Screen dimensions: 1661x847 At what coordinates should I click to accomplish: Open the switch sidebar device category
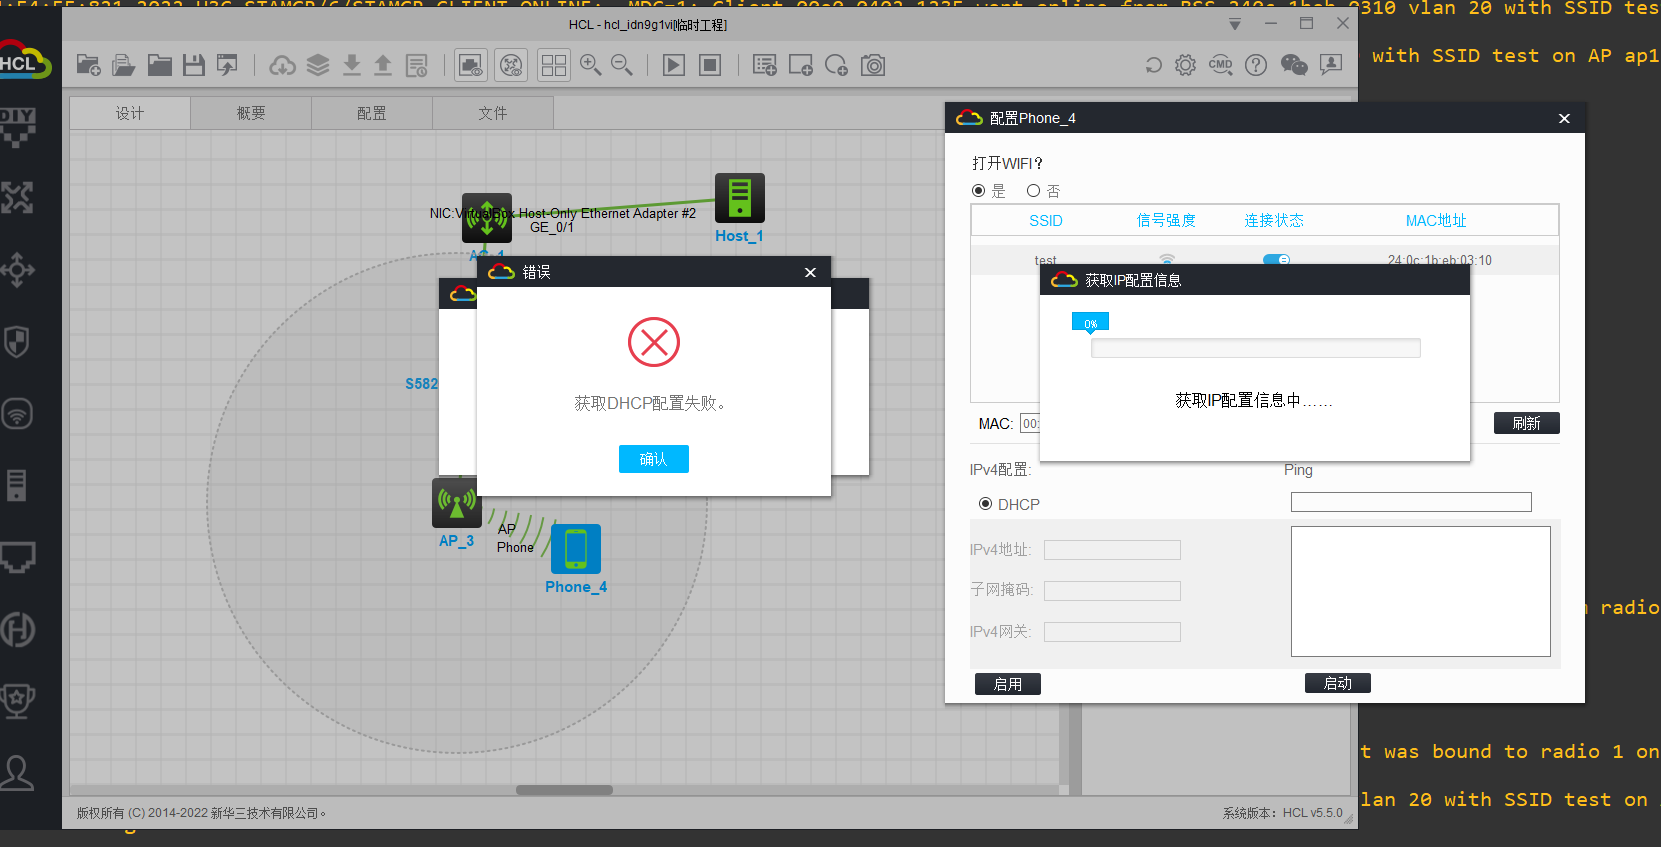pyautogui.click(x=17, y=270)
